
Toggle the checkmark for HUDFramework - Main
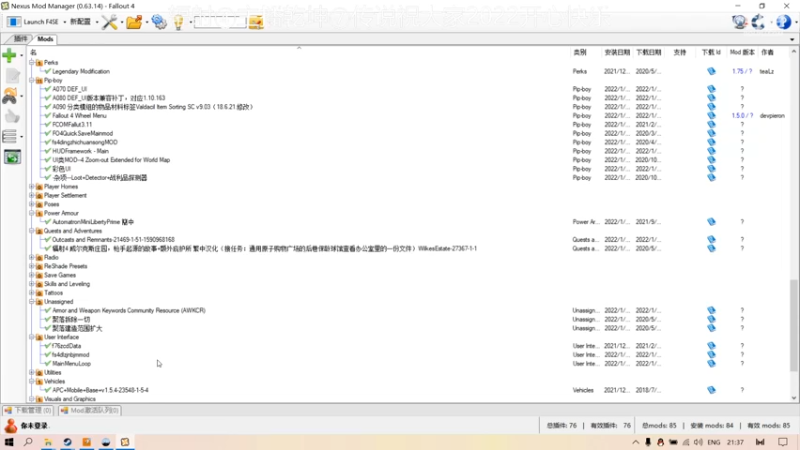(x=47, y=151)
